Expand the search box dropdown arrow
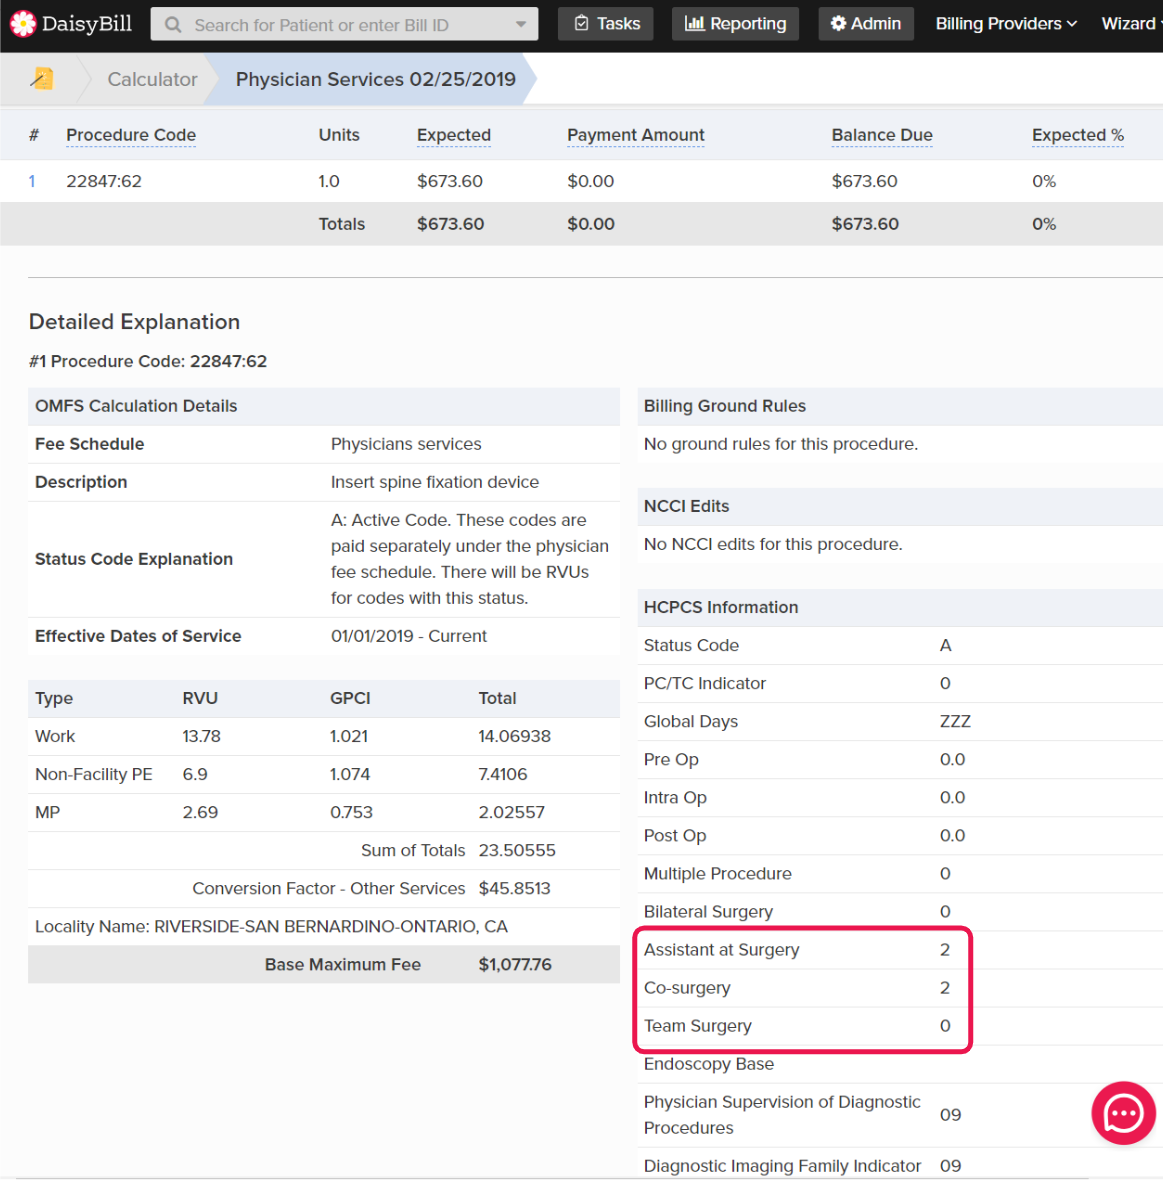1163x1182 pixels. 521,25
